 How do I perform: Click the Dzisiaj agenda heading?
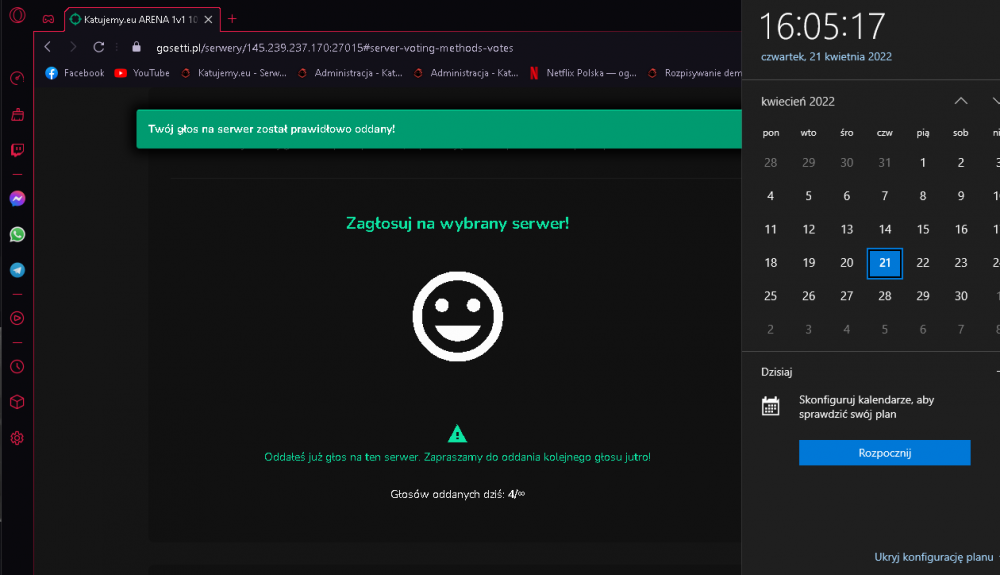(777, 372)
